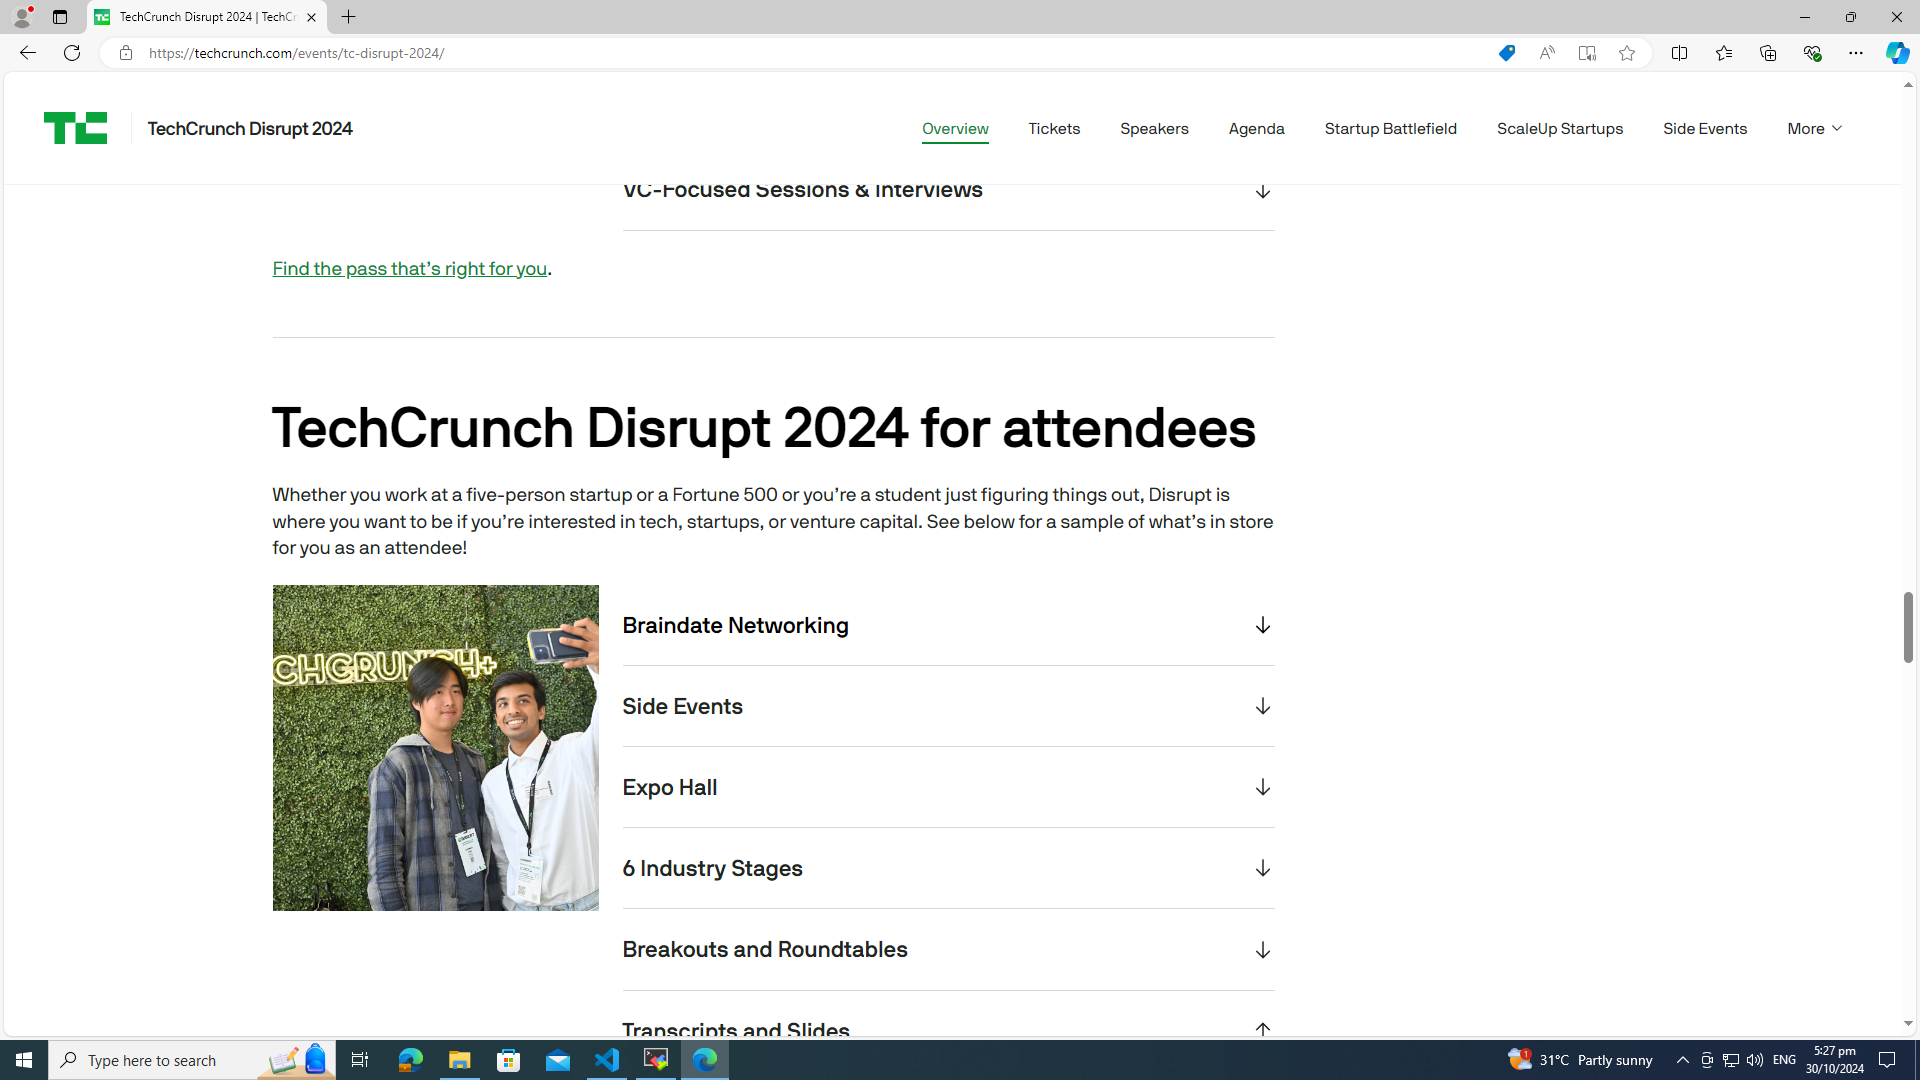Open Task View on taskbar
This screenshot has height=1080, width=1920.
point(359,1060)
